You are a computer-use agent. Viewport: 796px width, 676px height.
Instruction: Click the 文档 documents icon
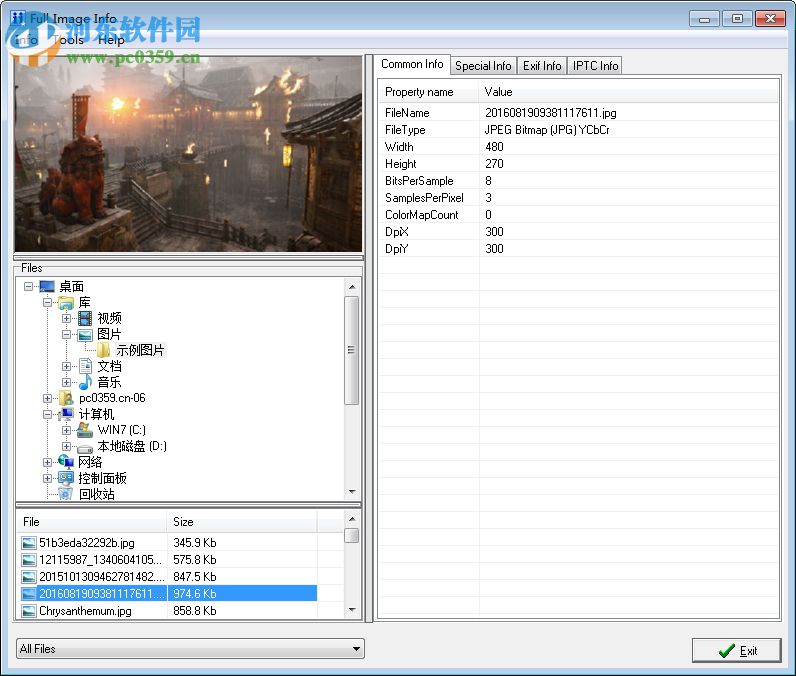(x=85, y=366)
